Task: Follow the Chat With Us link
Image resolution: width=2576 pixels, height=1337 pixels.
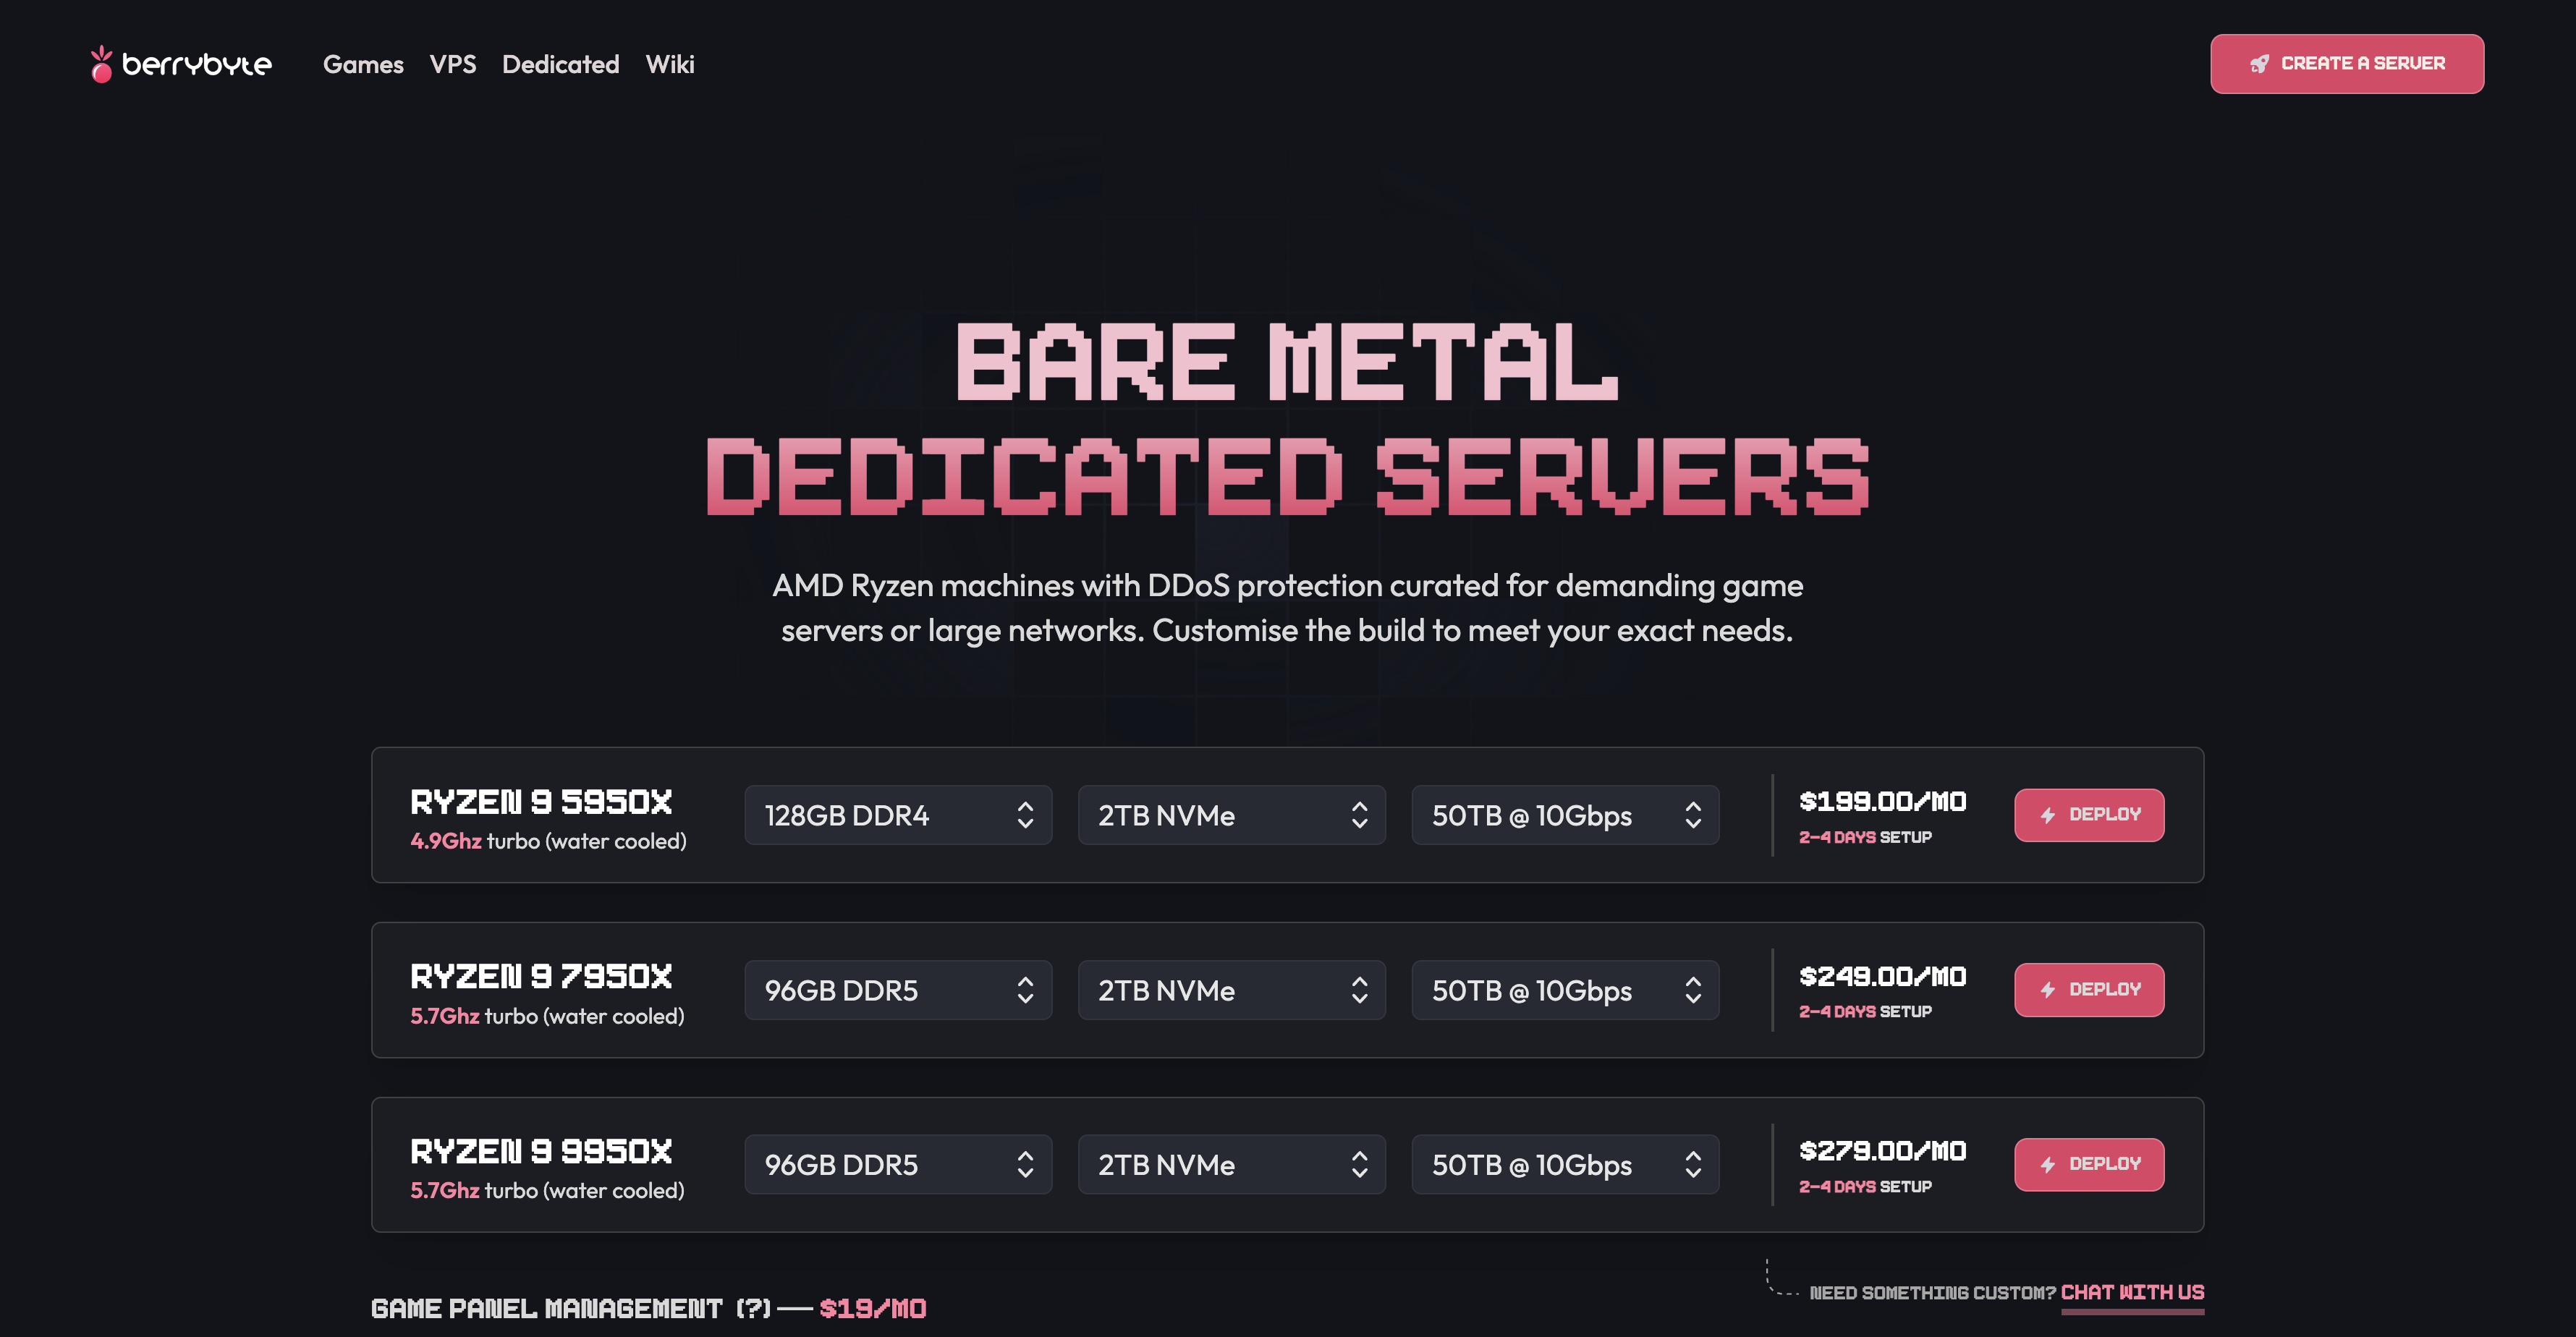Action: click(x=2132, y=1292)
